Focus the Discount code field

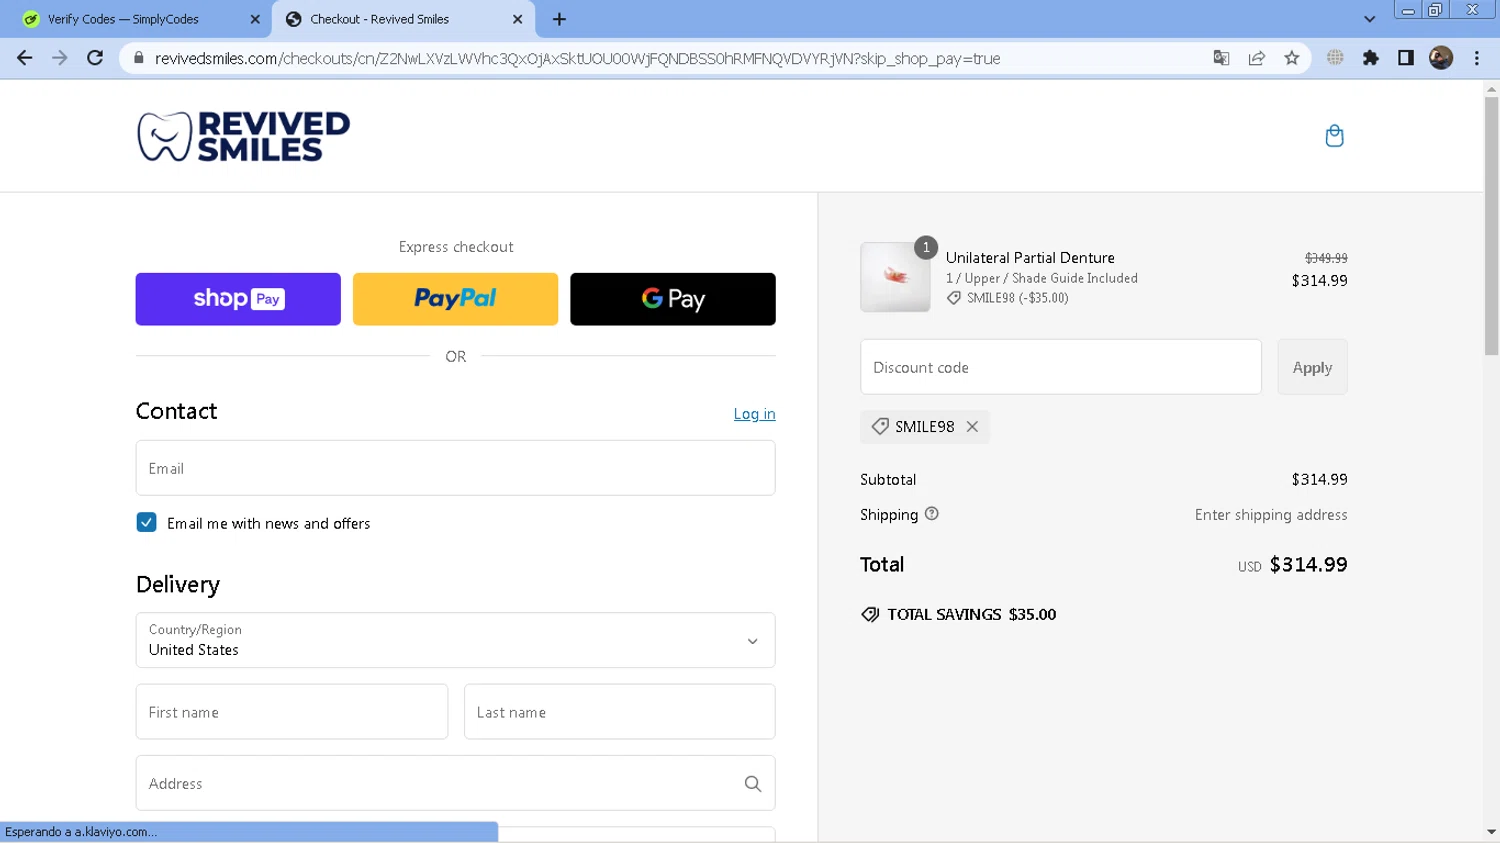coord(1061,367)
